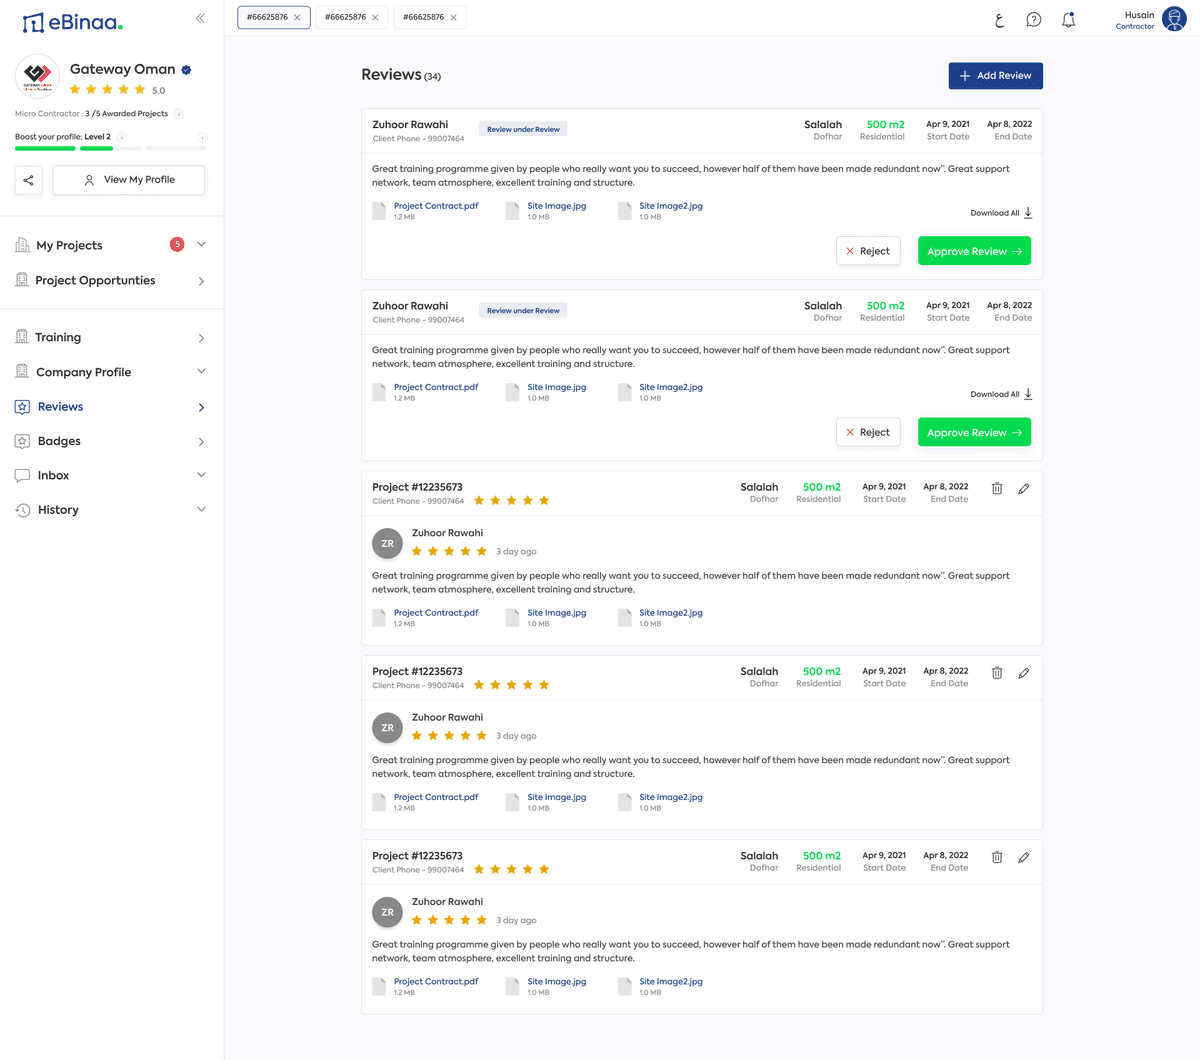Open Site Image.jpg in last Project #12235673 card
This screenshot has height=1060, width=1200.
point(557,981)
